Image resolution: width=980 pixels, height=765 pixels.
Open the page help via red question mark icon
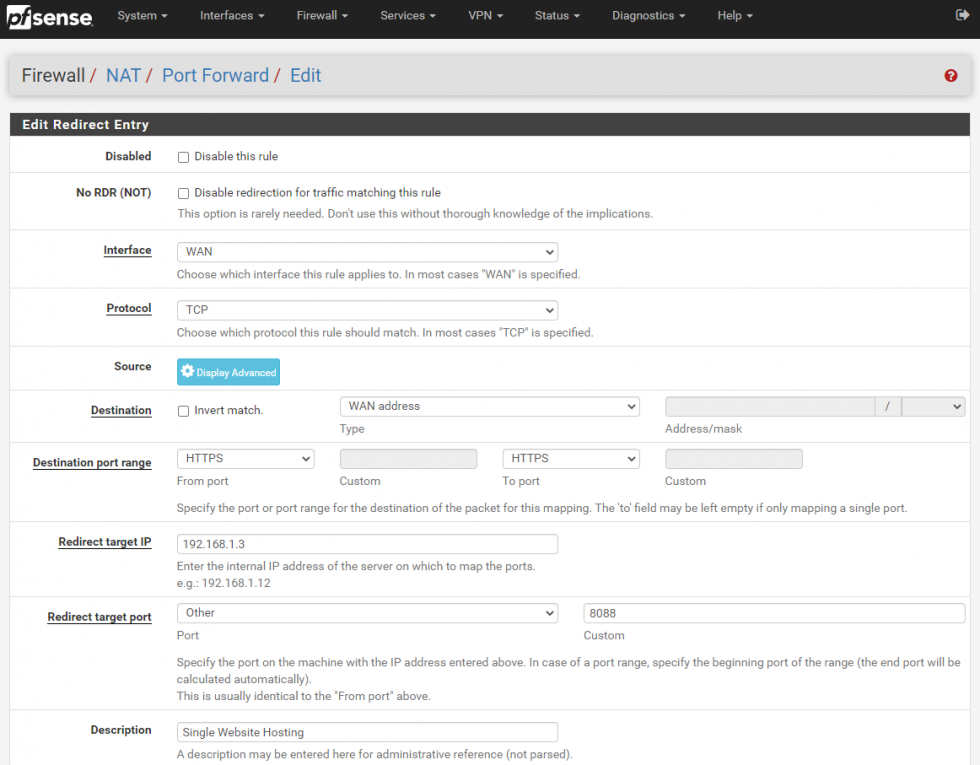[x=950, y=75]
